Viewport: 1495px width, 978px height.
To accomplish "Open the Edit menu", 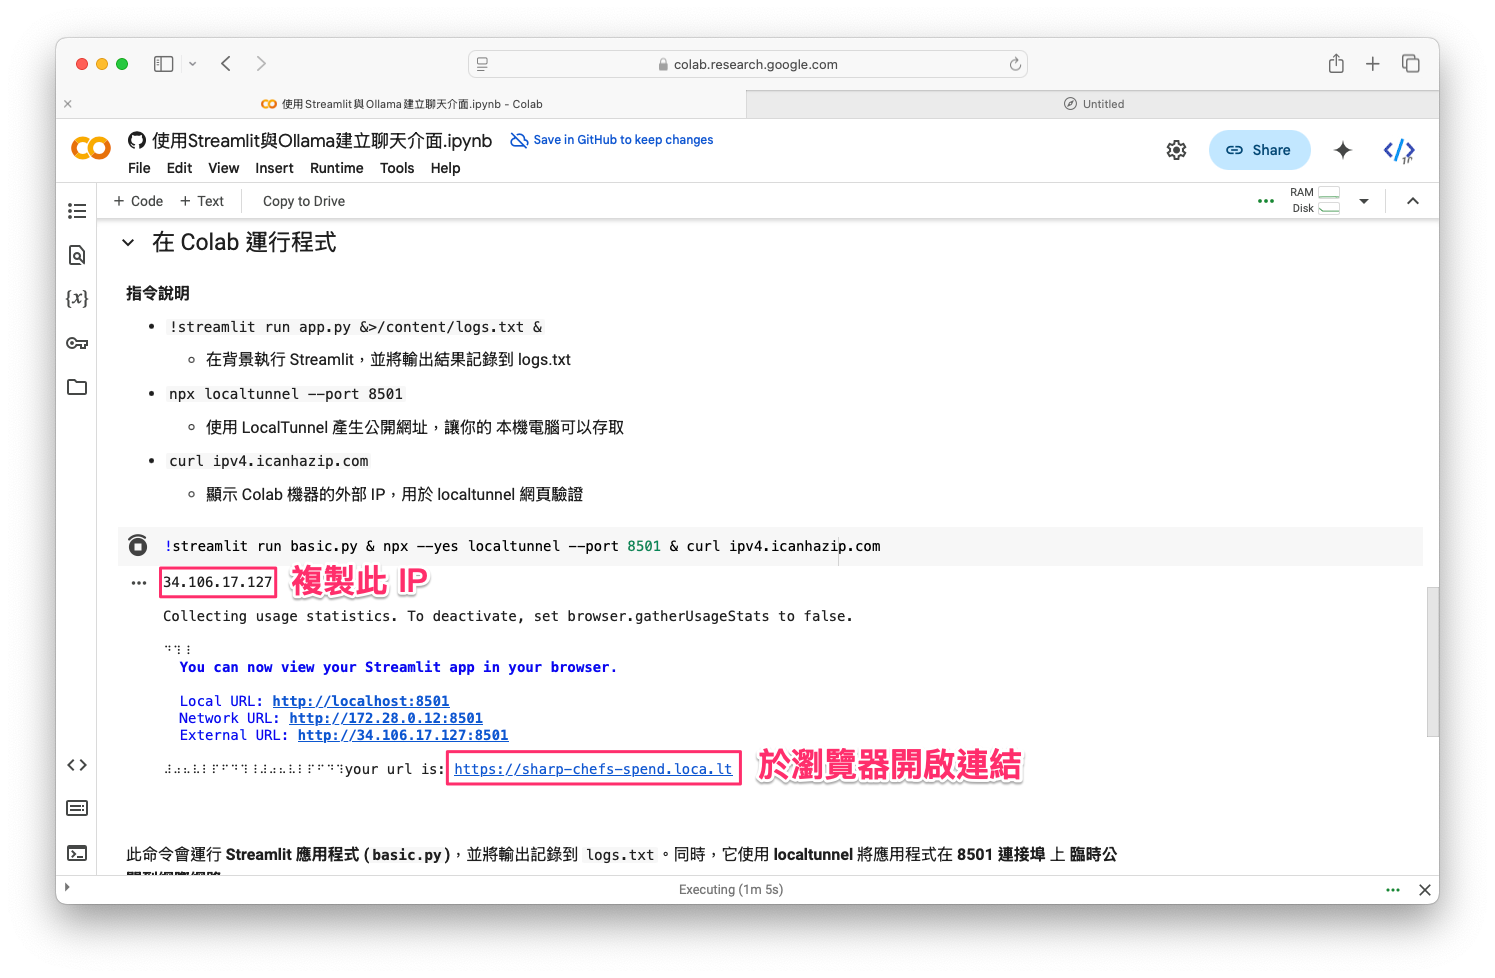I will pyautogui.click(x=179, y=168).
